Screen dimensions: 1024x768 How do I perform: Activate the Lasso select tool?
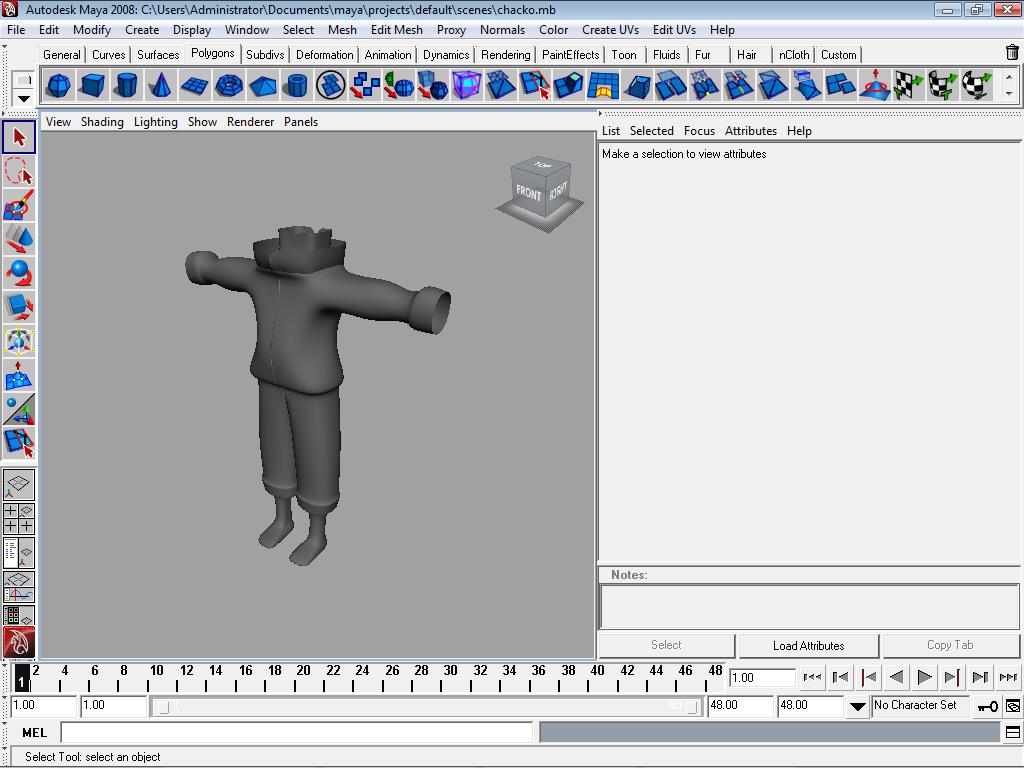(x=19, y=171)
